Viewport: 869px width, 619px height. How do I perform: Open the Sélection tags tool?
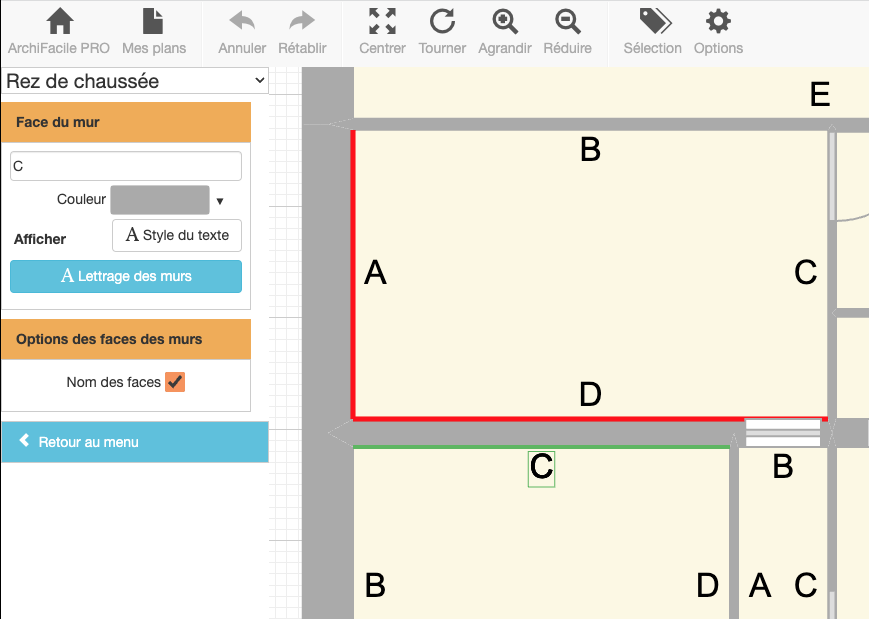coord(654,22)
